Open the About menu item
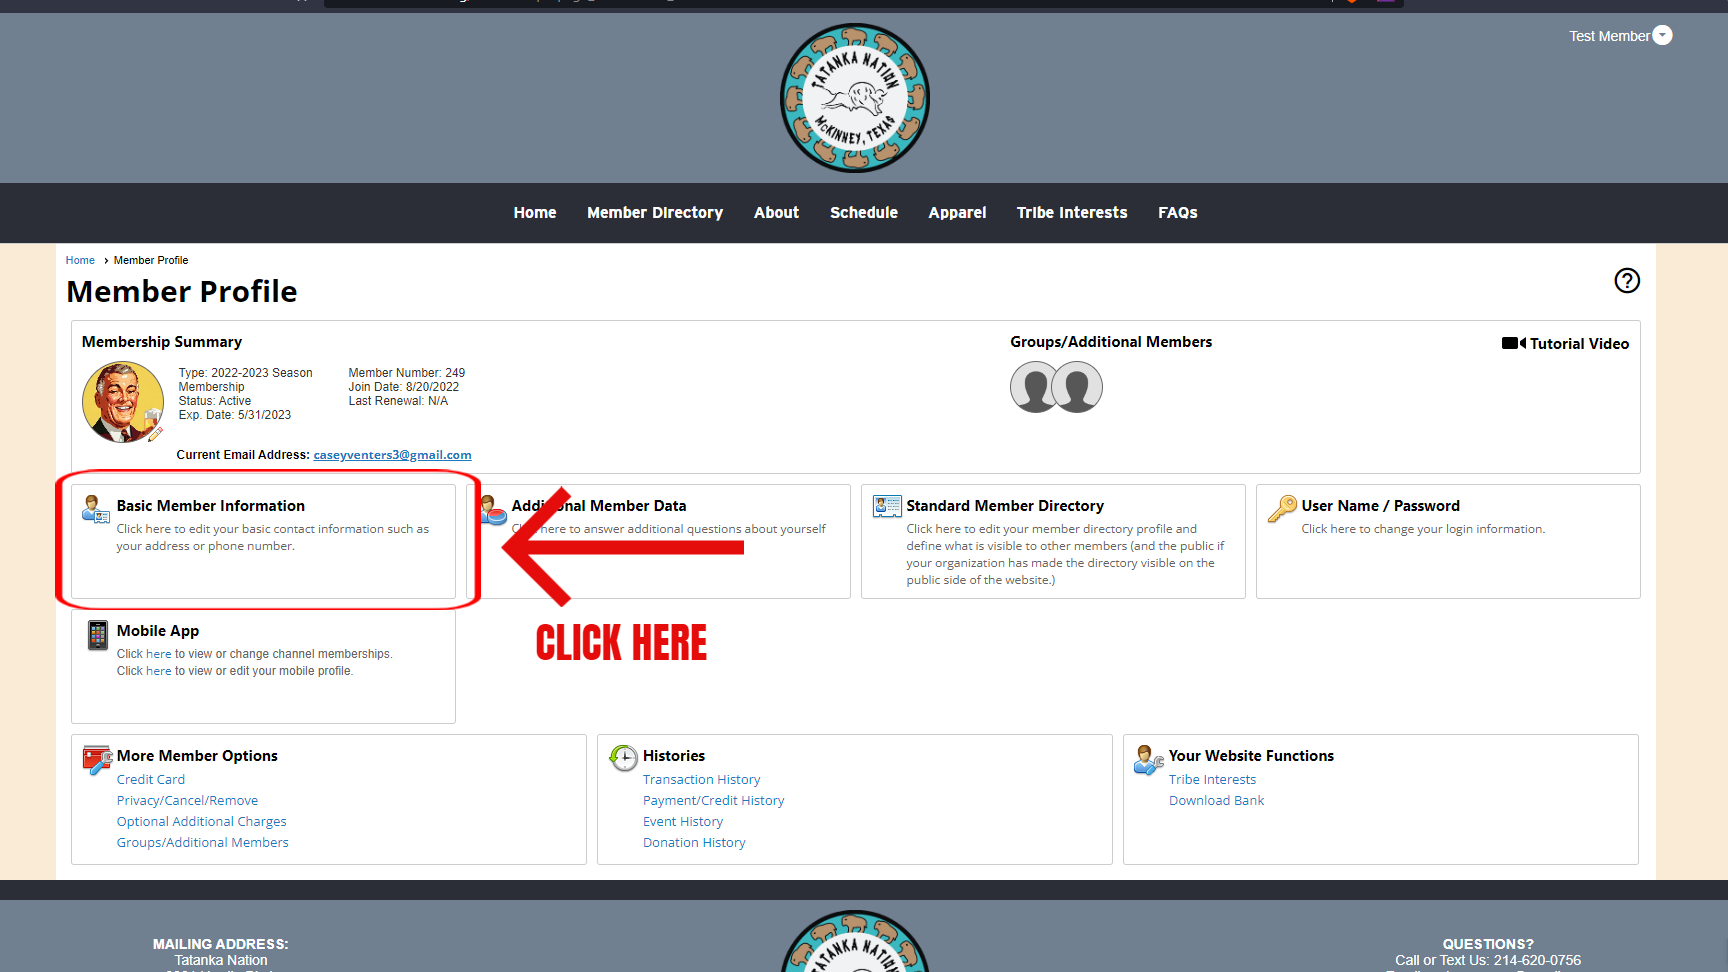Screen dimensions: 1728x972 [x=776, y=213]
